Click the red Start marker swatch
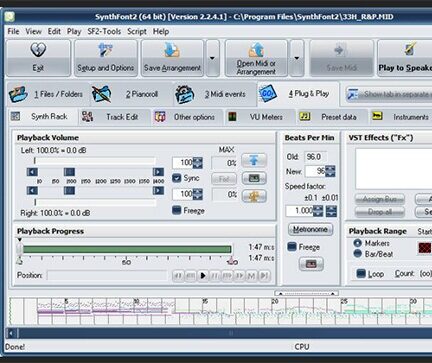This screenshot has width=432, height=363. click(x=424, y=248)
